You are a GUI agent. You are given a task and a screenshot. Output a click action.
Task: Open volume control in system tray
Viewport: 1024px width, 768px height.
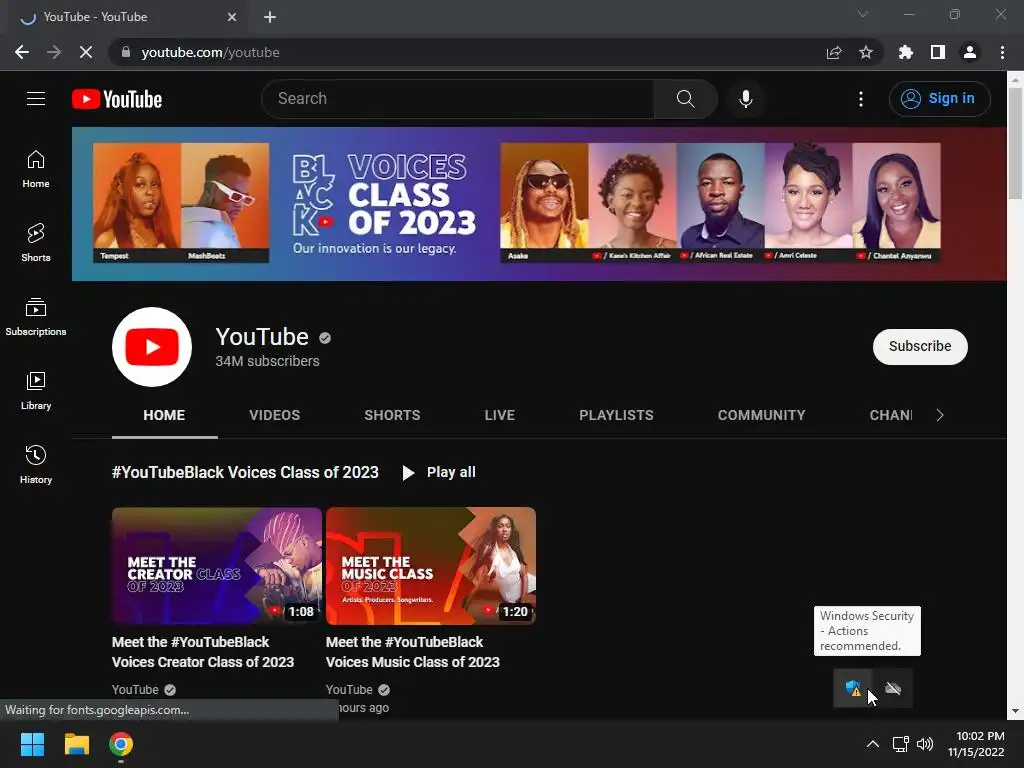pyautogui.click(x=925, y=744)
